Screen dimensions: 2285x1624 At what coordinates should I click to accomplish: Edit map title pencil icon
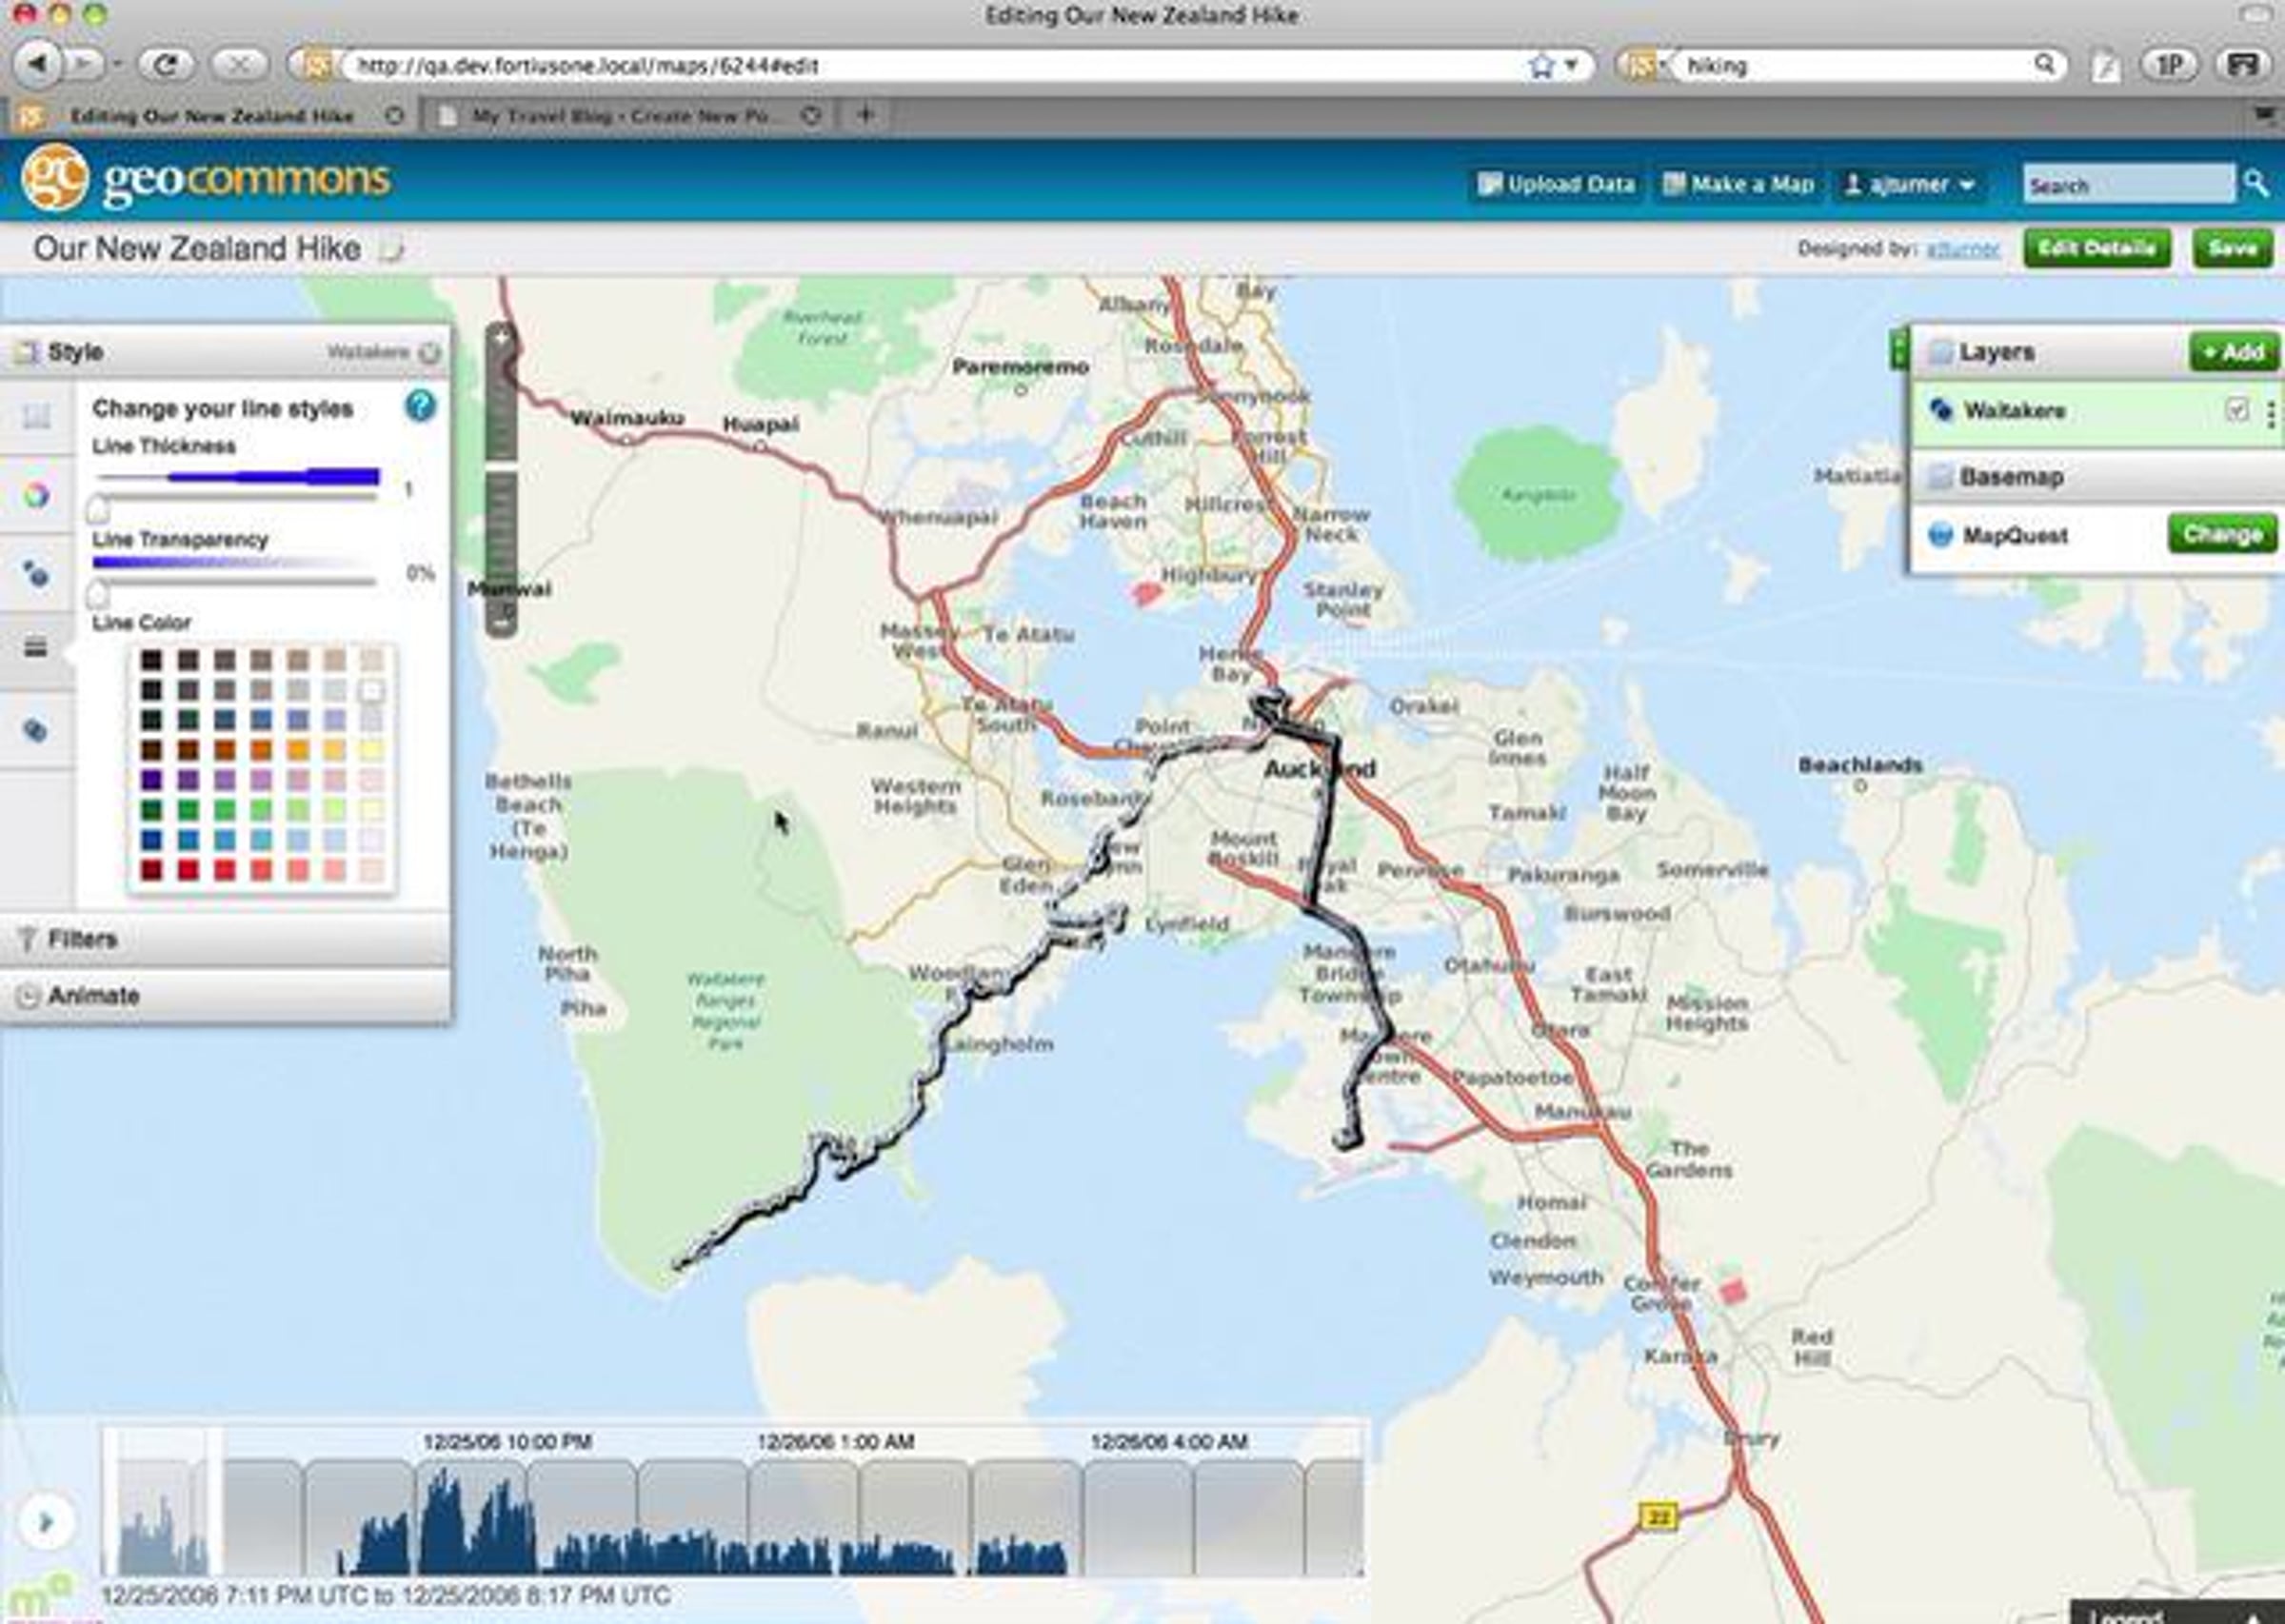[x=392, y=249]
